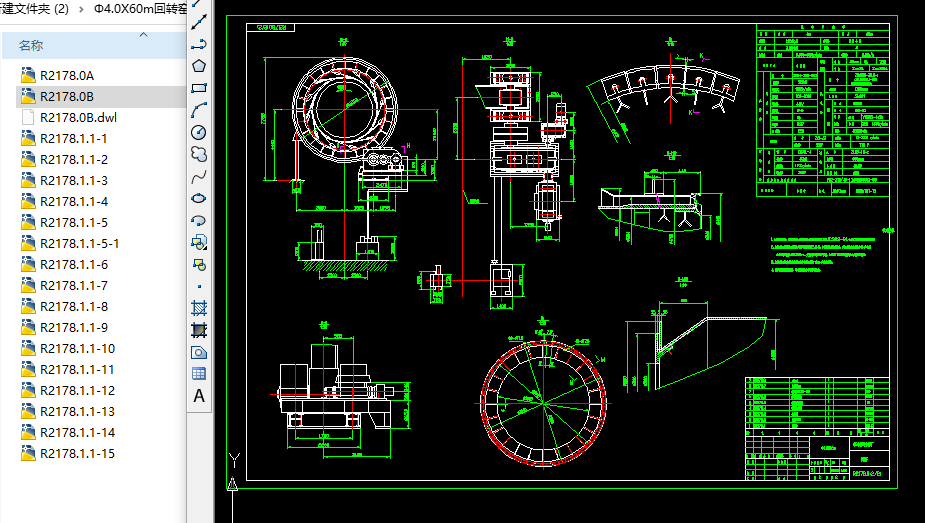Click the Table tool
This screenshot has width=925, height=523.
[x=199, y=374]
